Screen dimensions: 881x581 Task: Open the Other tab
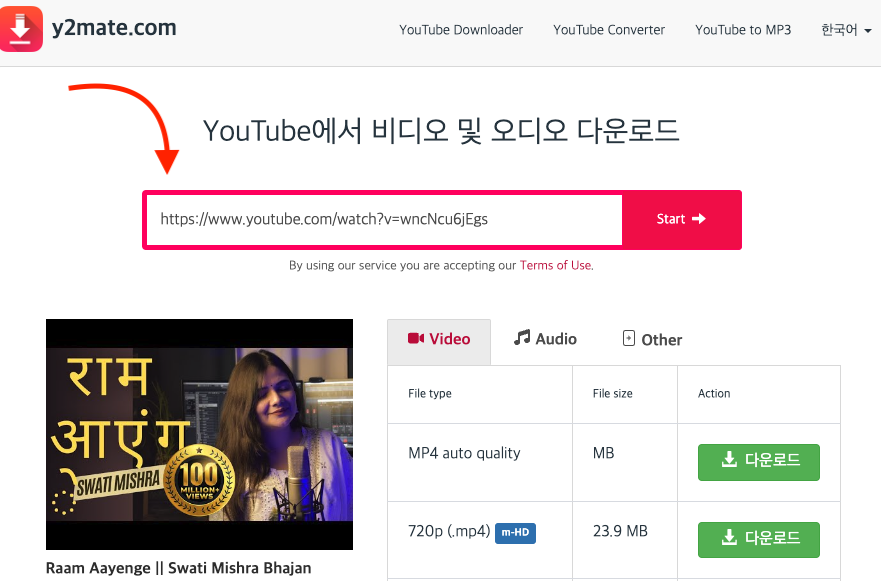(652, 339)
